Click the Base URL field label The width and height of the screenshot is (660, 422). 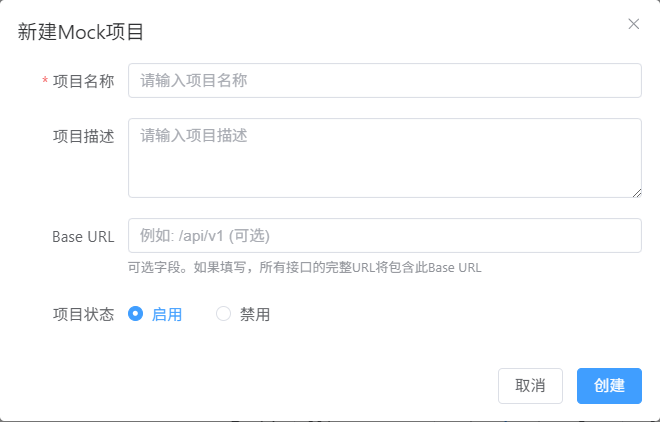[83, 236]
